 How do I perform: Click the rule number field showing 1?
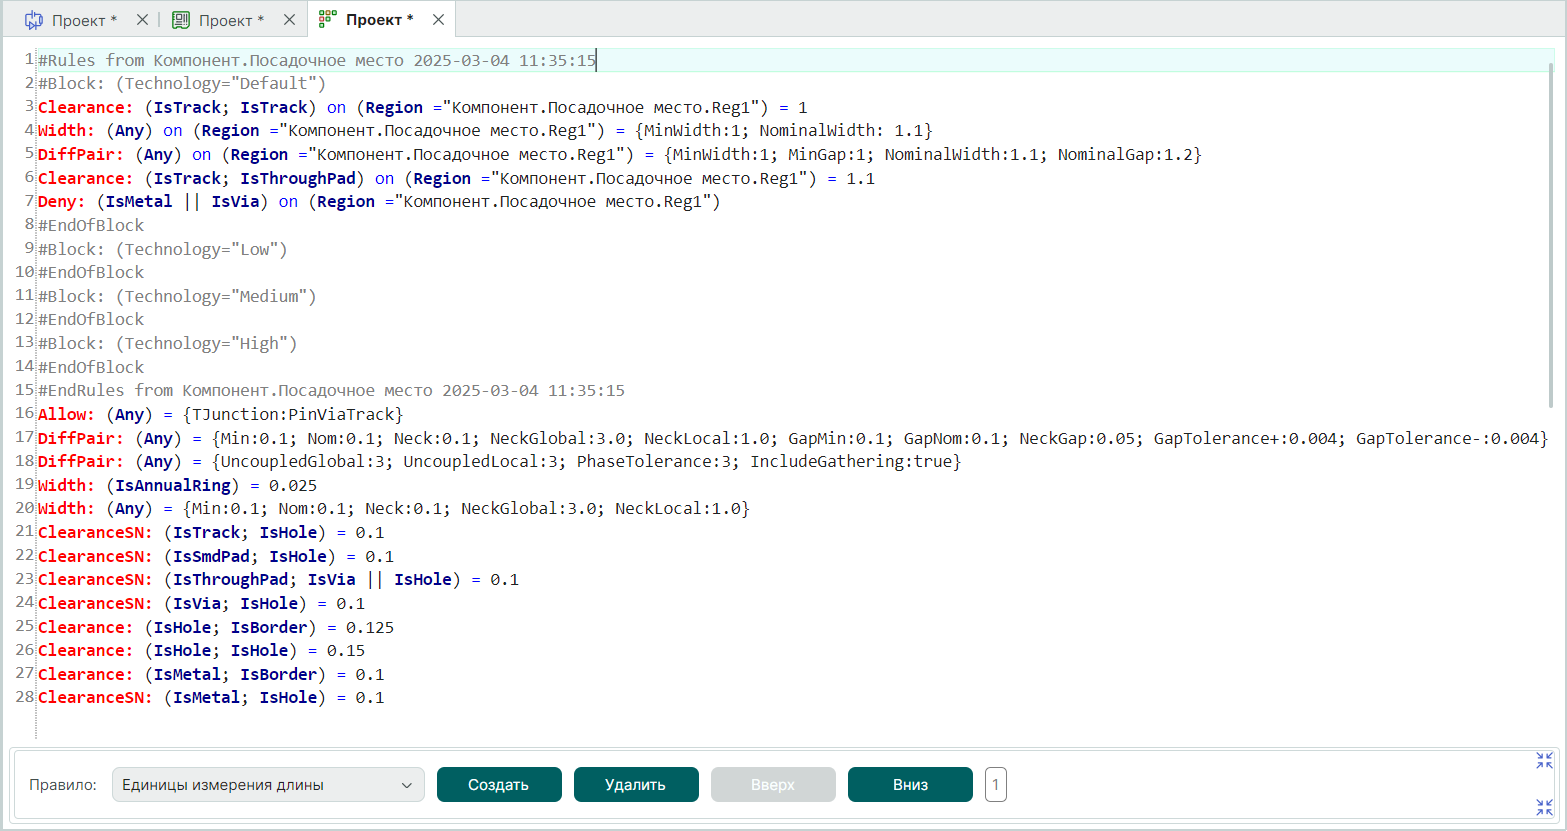pos(995,785)
